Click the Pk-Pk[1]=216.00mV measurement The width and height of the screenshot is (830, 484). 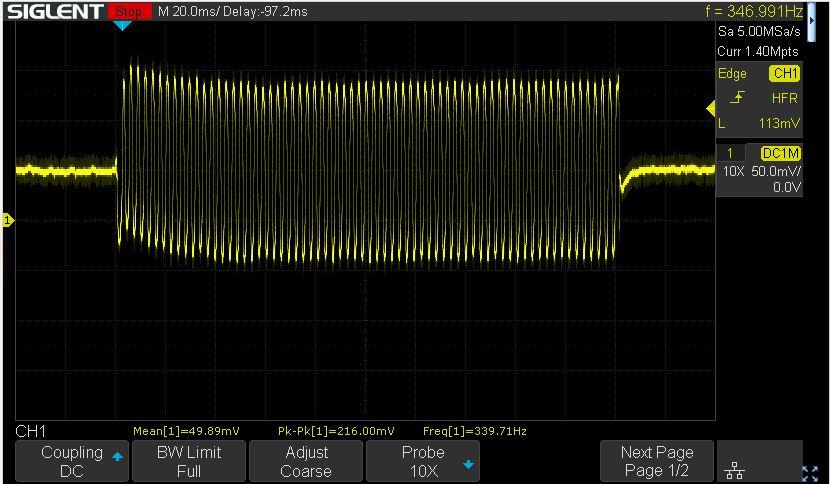pos(336,431)
